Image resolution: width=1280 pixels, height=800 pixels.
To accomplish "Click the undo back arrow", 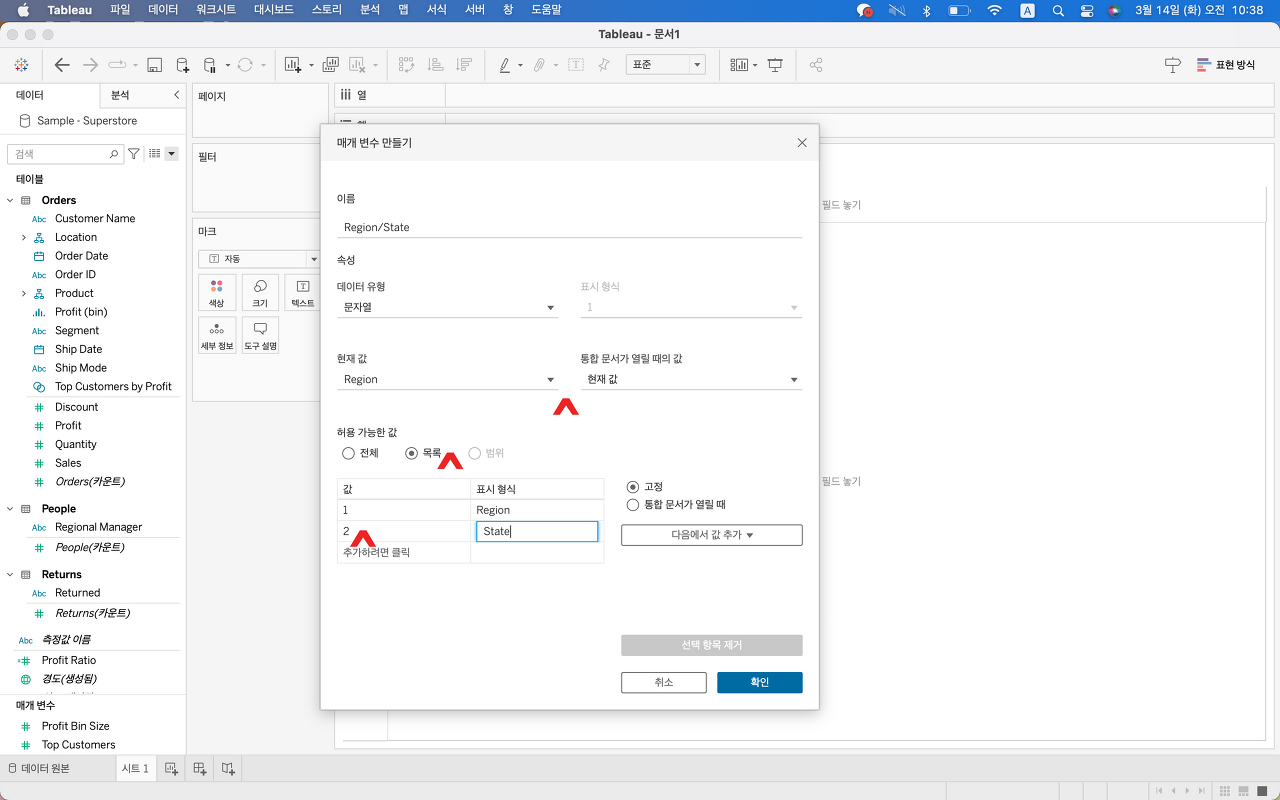I will [x=62, y=65].
